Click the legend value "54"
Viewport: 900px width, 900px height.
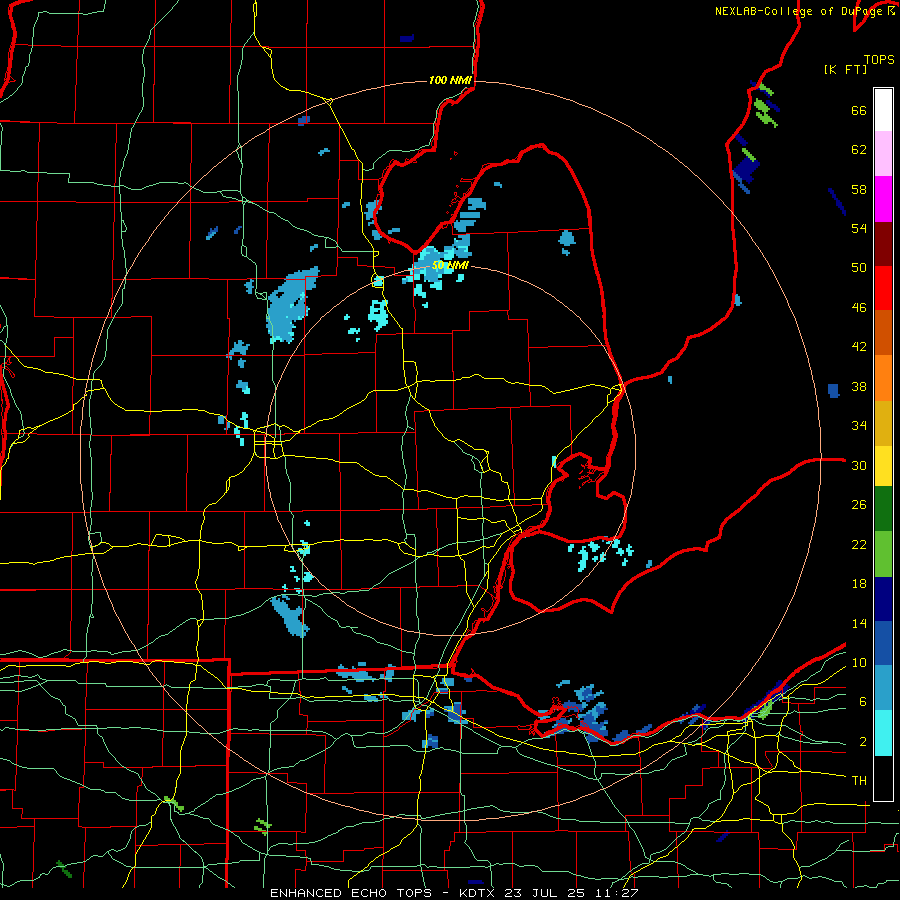pos(859,228)
